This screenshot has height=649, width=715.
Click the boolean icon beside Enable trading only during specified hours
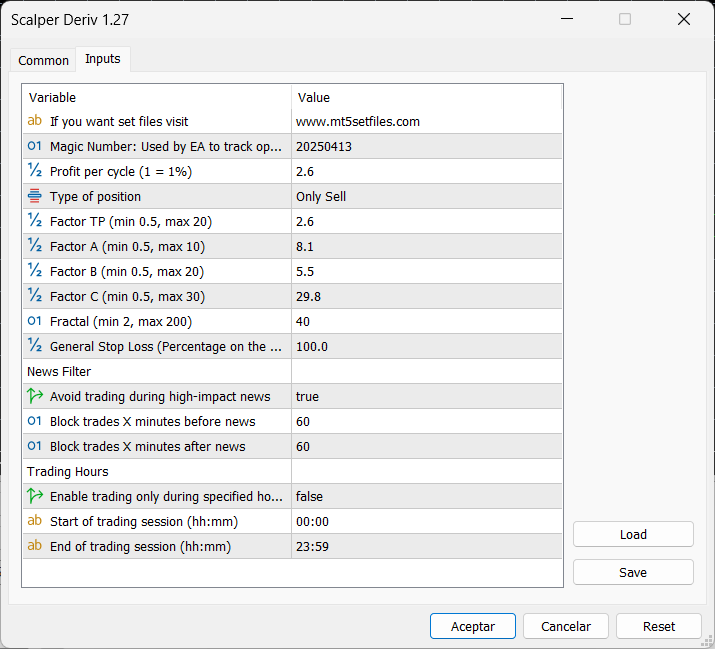[35, 496]
